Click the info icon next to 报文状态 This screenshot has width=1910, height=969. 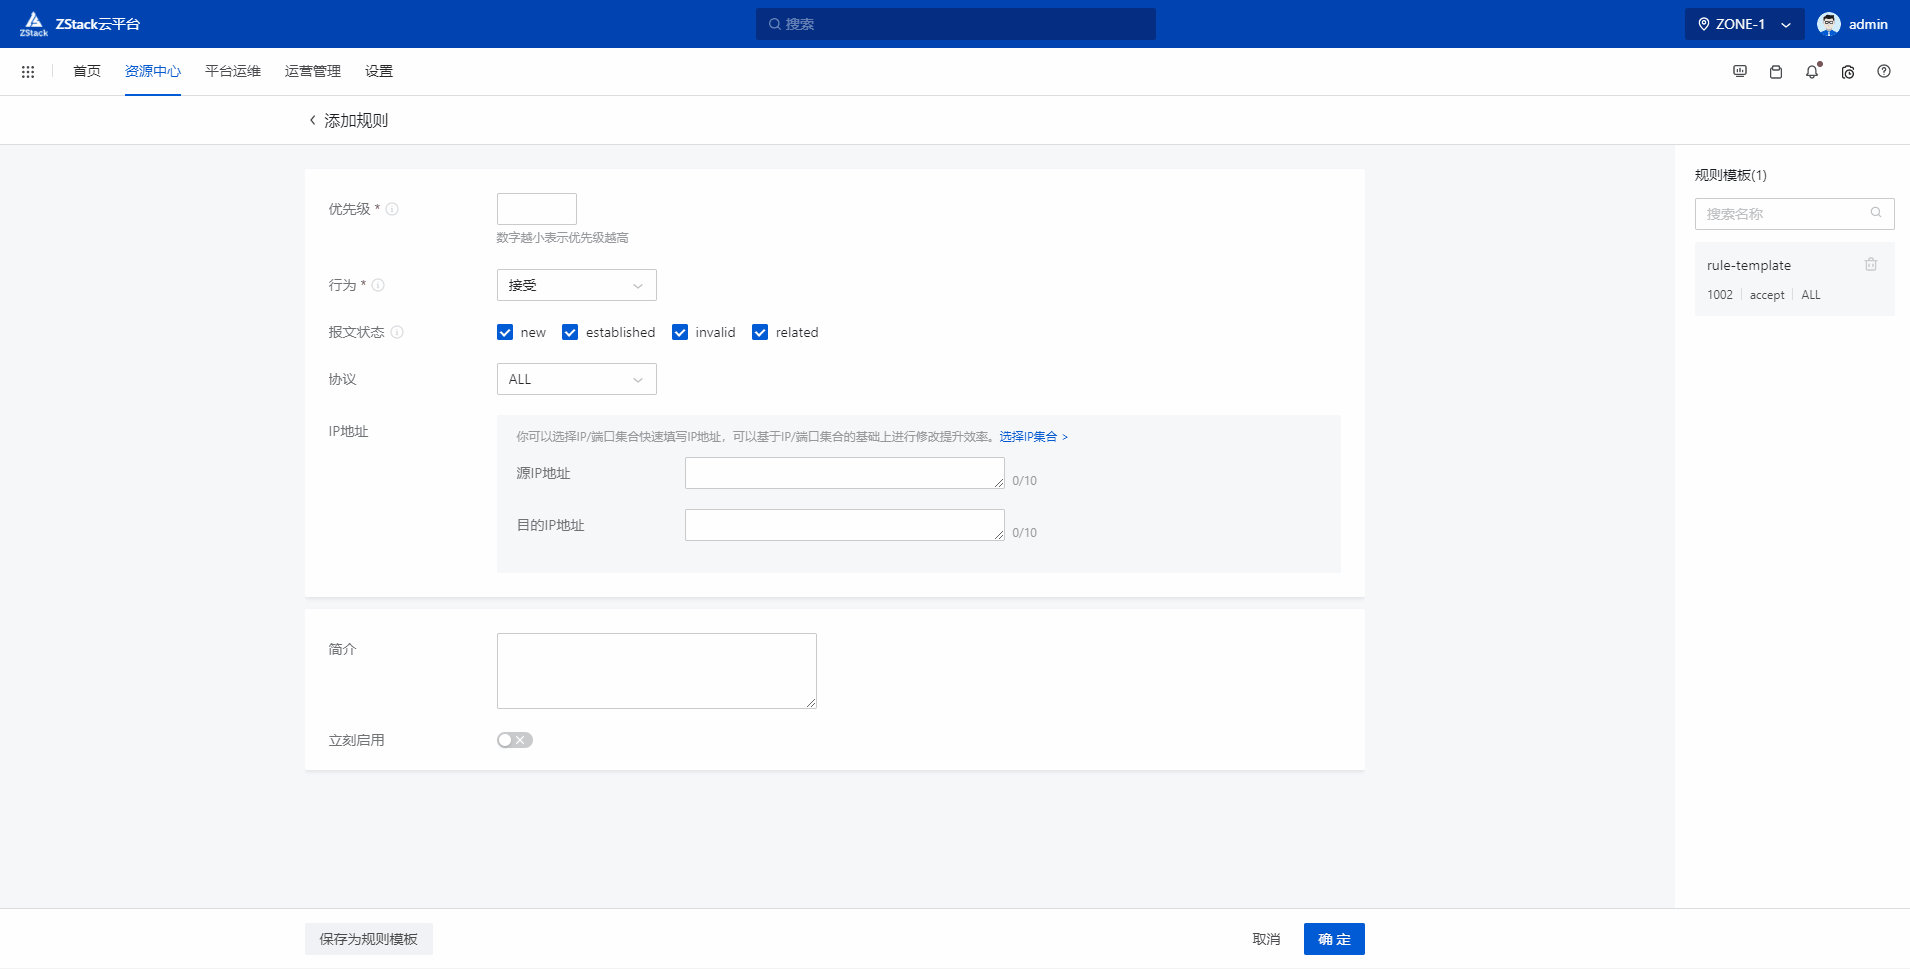click(x=397, y=333)
